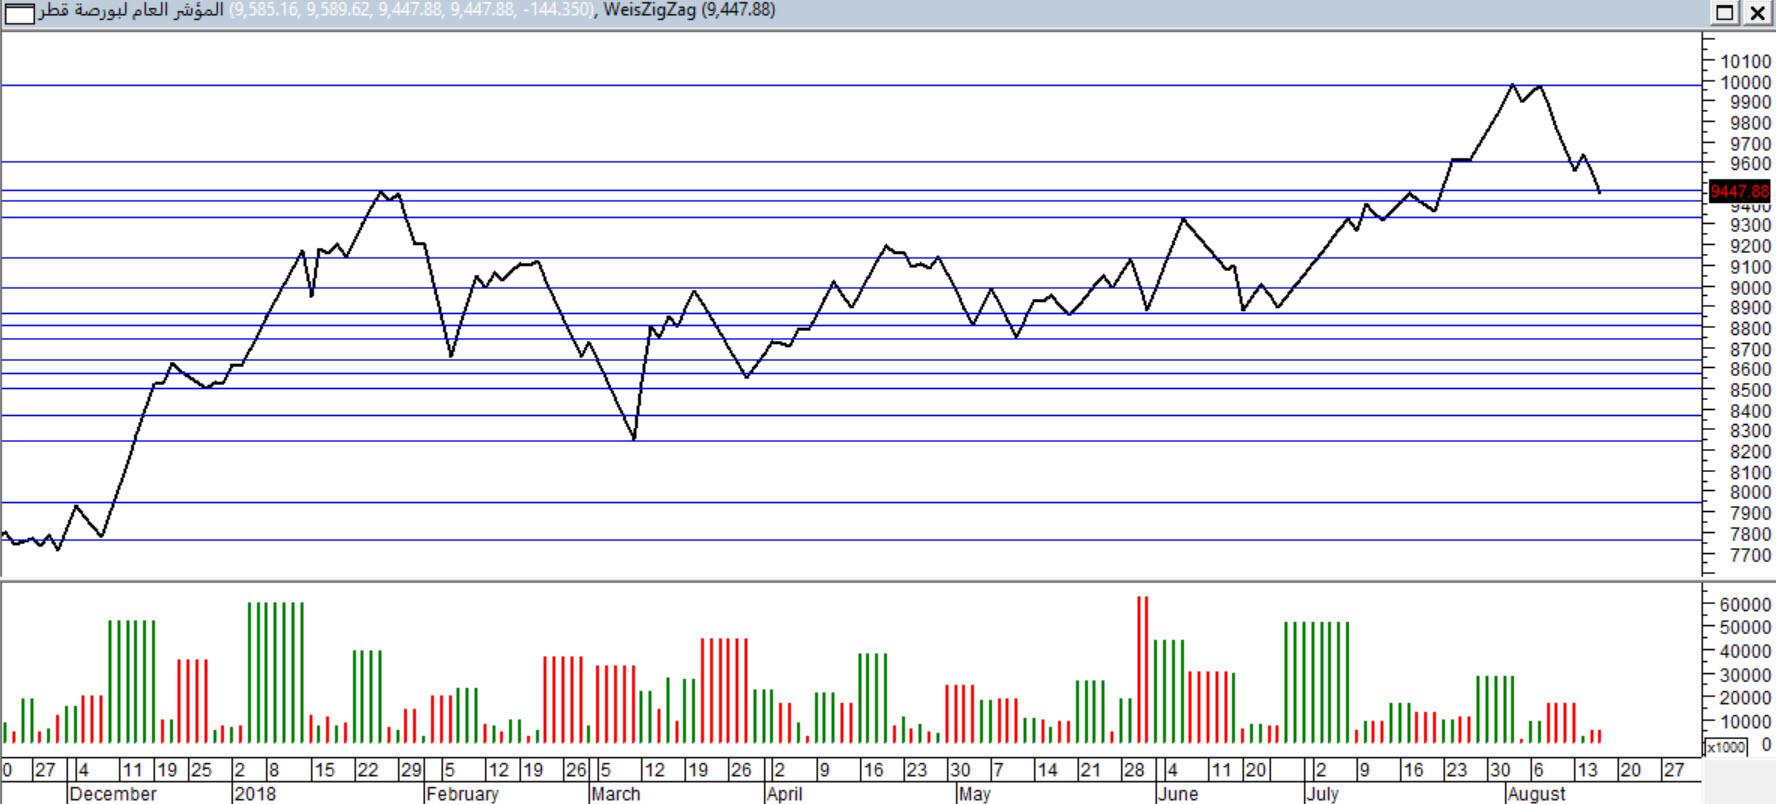Close the chart window
1776x804 pixels.
click(x=1757, y=13)
